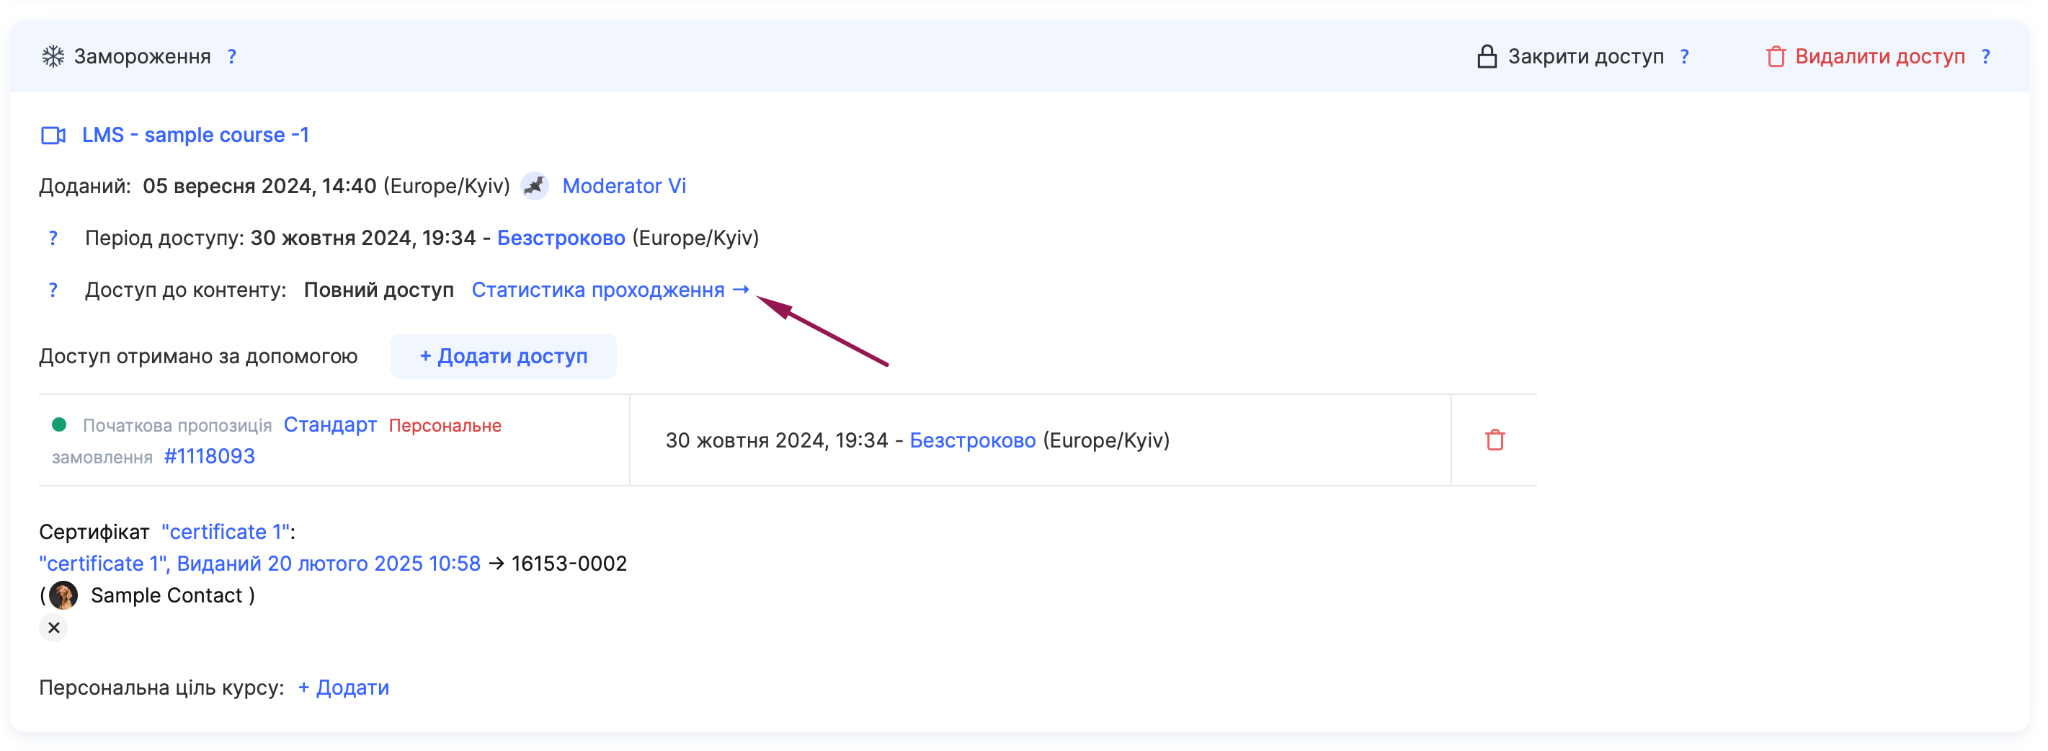Click the + Додати доступ button

click(x=503, y=356)
